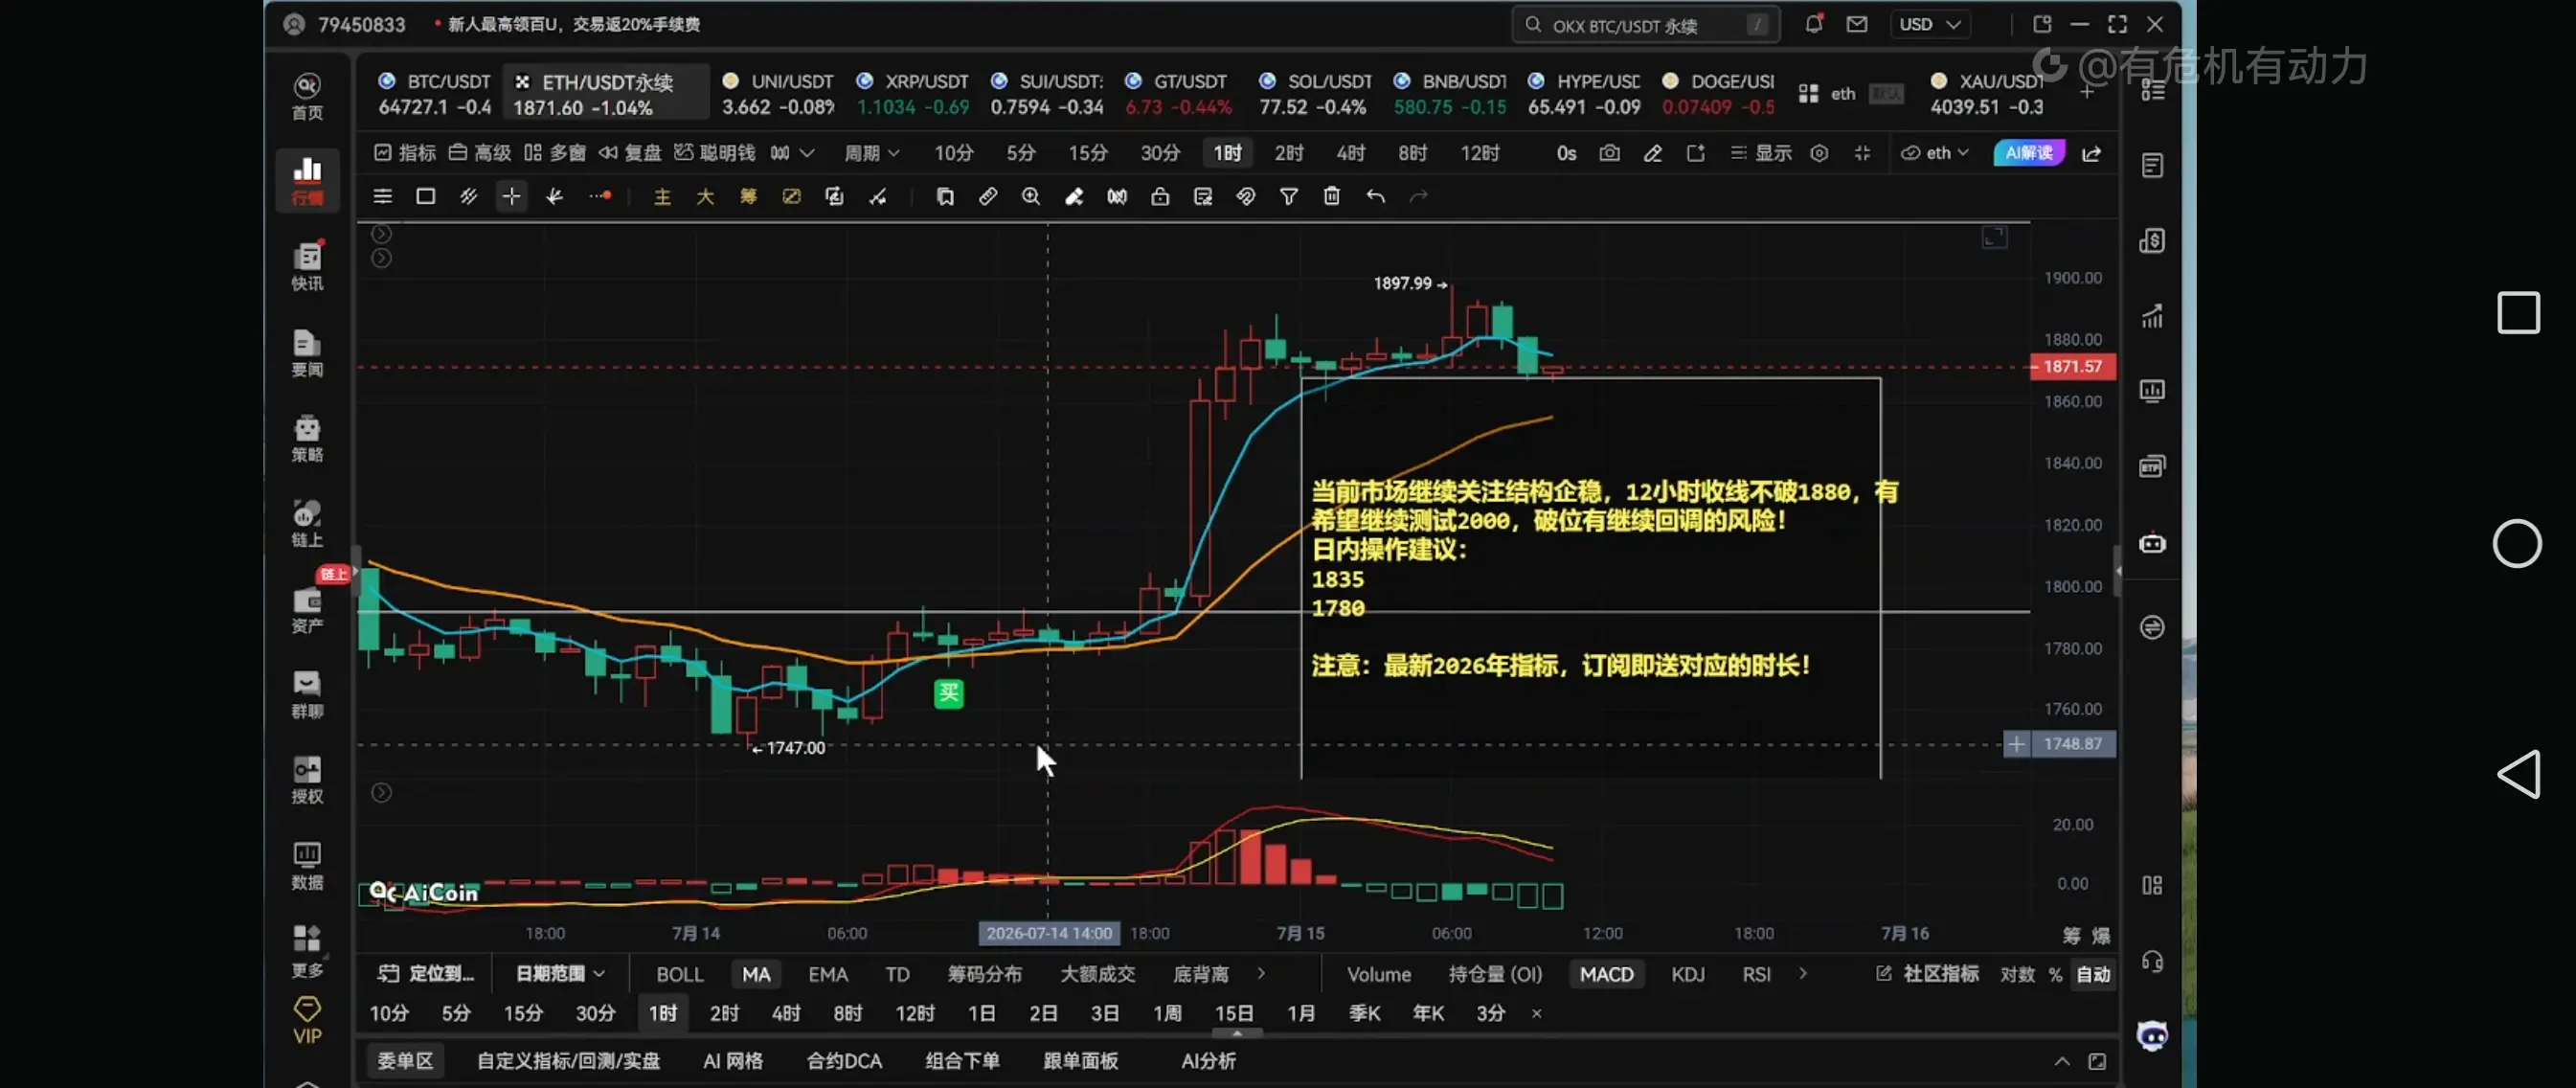Click the 复盘 replay button
This screenshot has height=1088, width=2576.
point(630,153)
